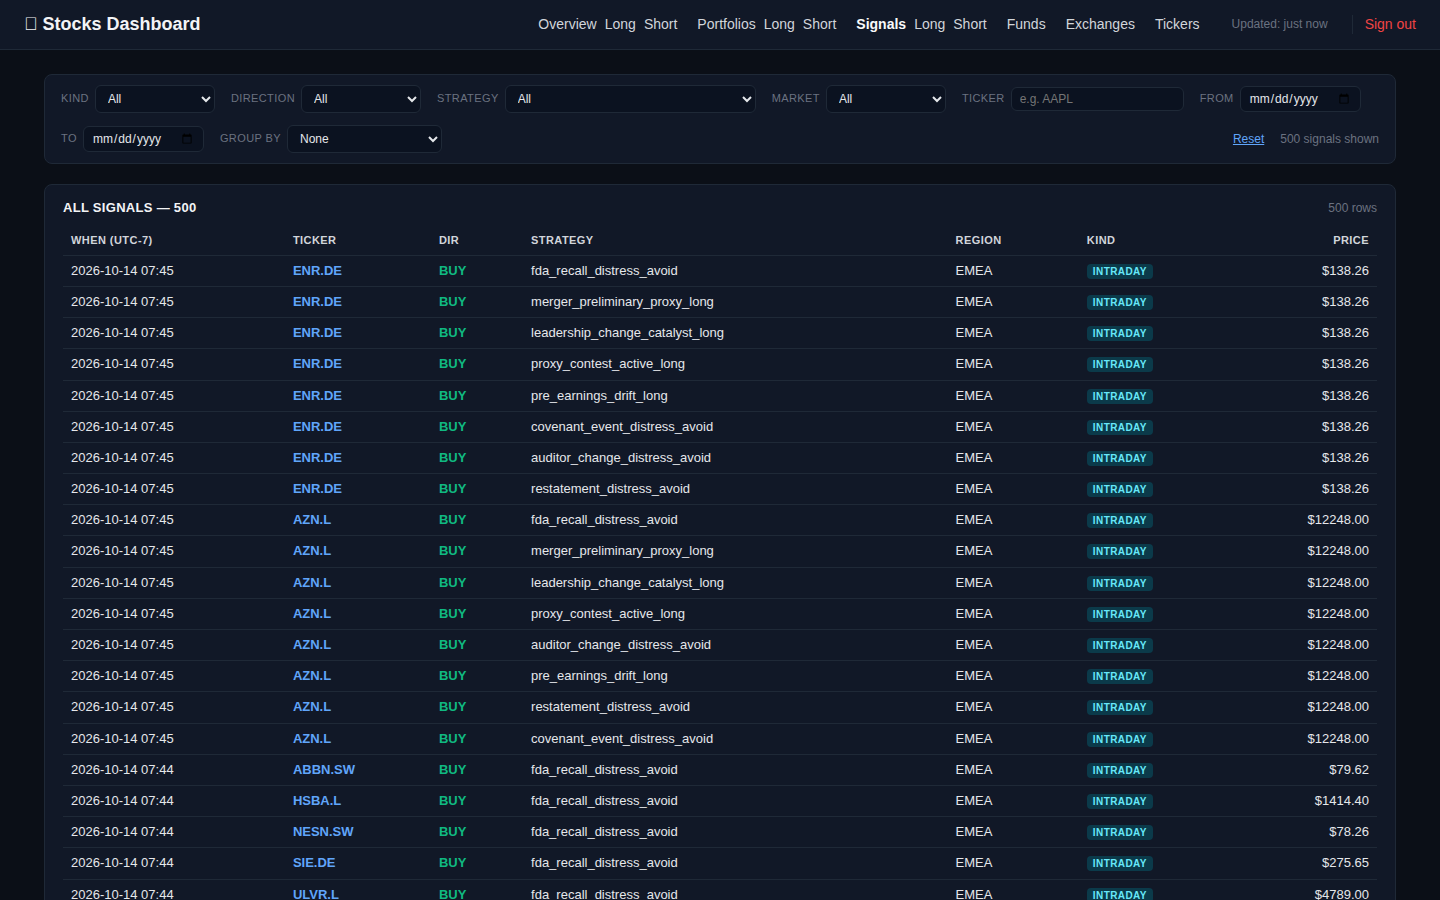1440x900 pixels.
Task: Open the MARKET filter dropdown
Action: pyautogui.click(x=885, y=99)
